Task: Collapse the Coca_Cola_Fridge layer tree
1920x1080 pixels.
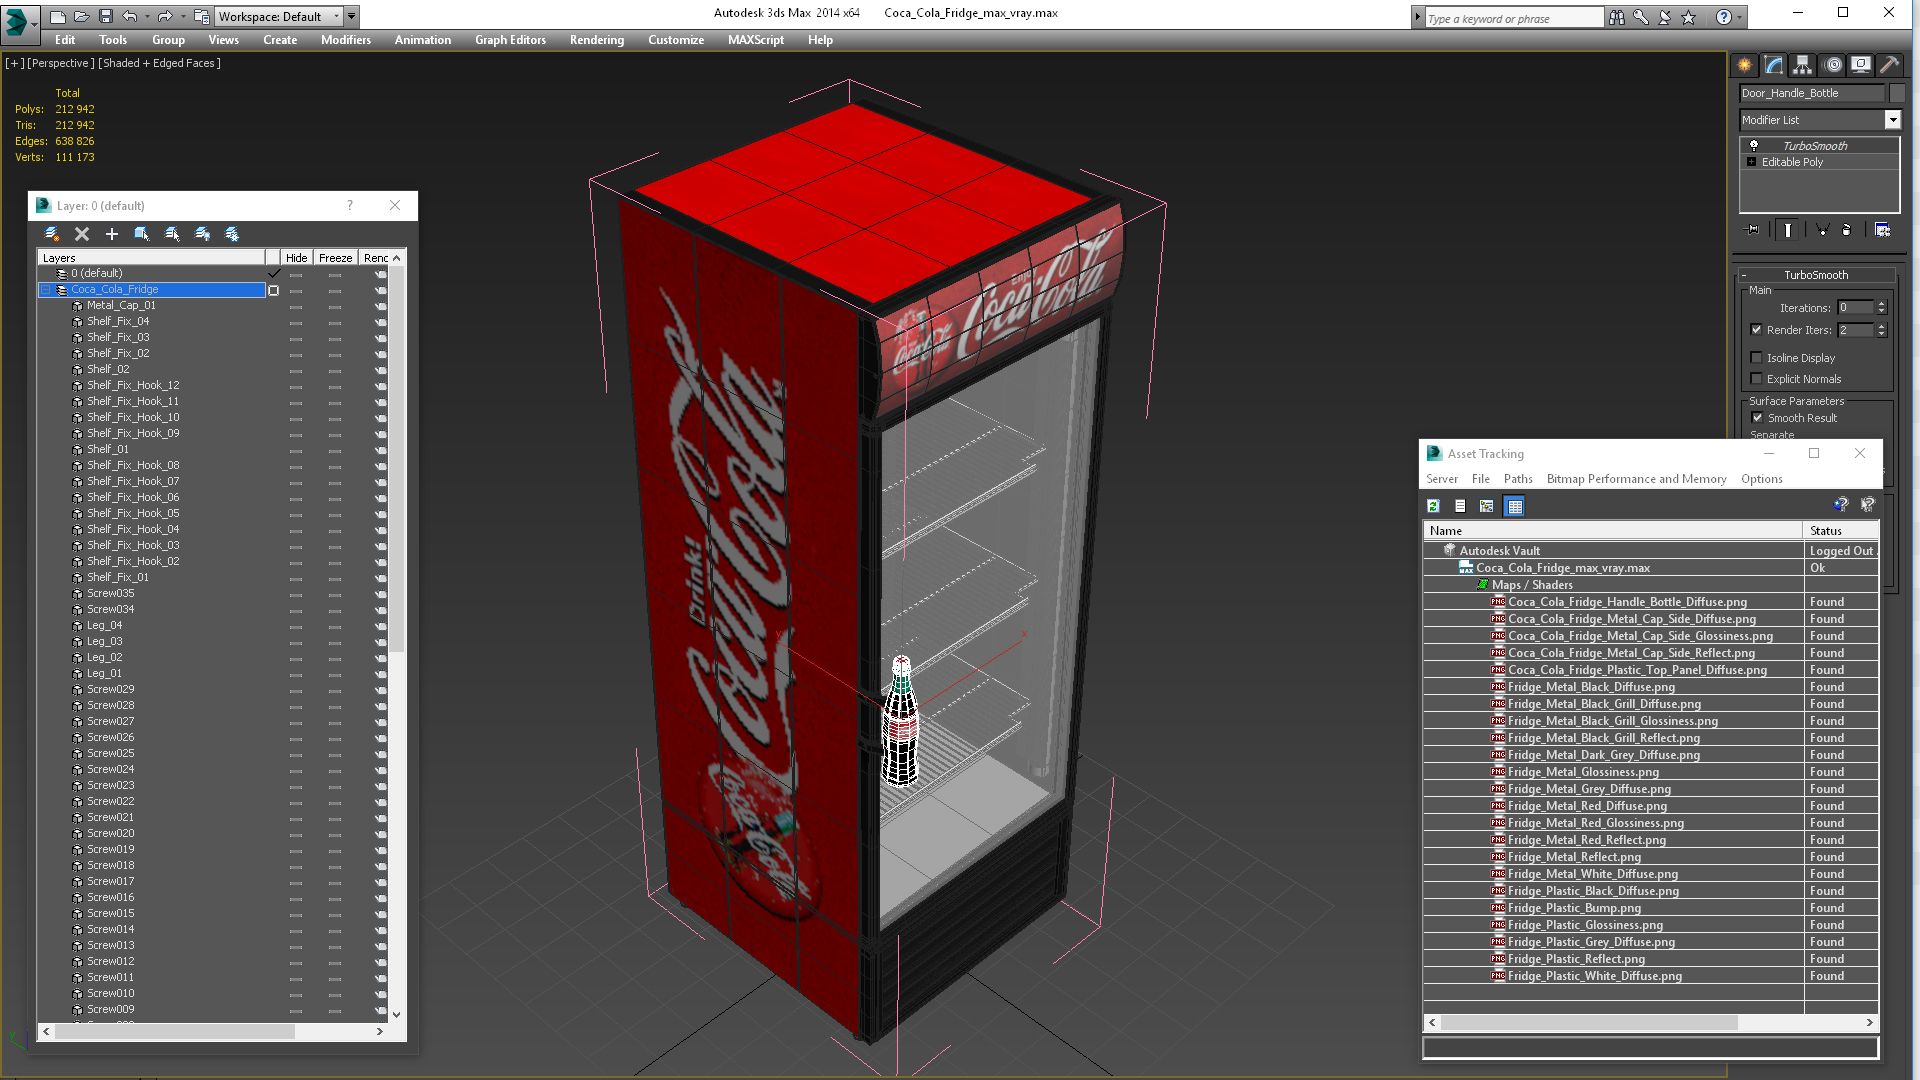Action: 46,290
